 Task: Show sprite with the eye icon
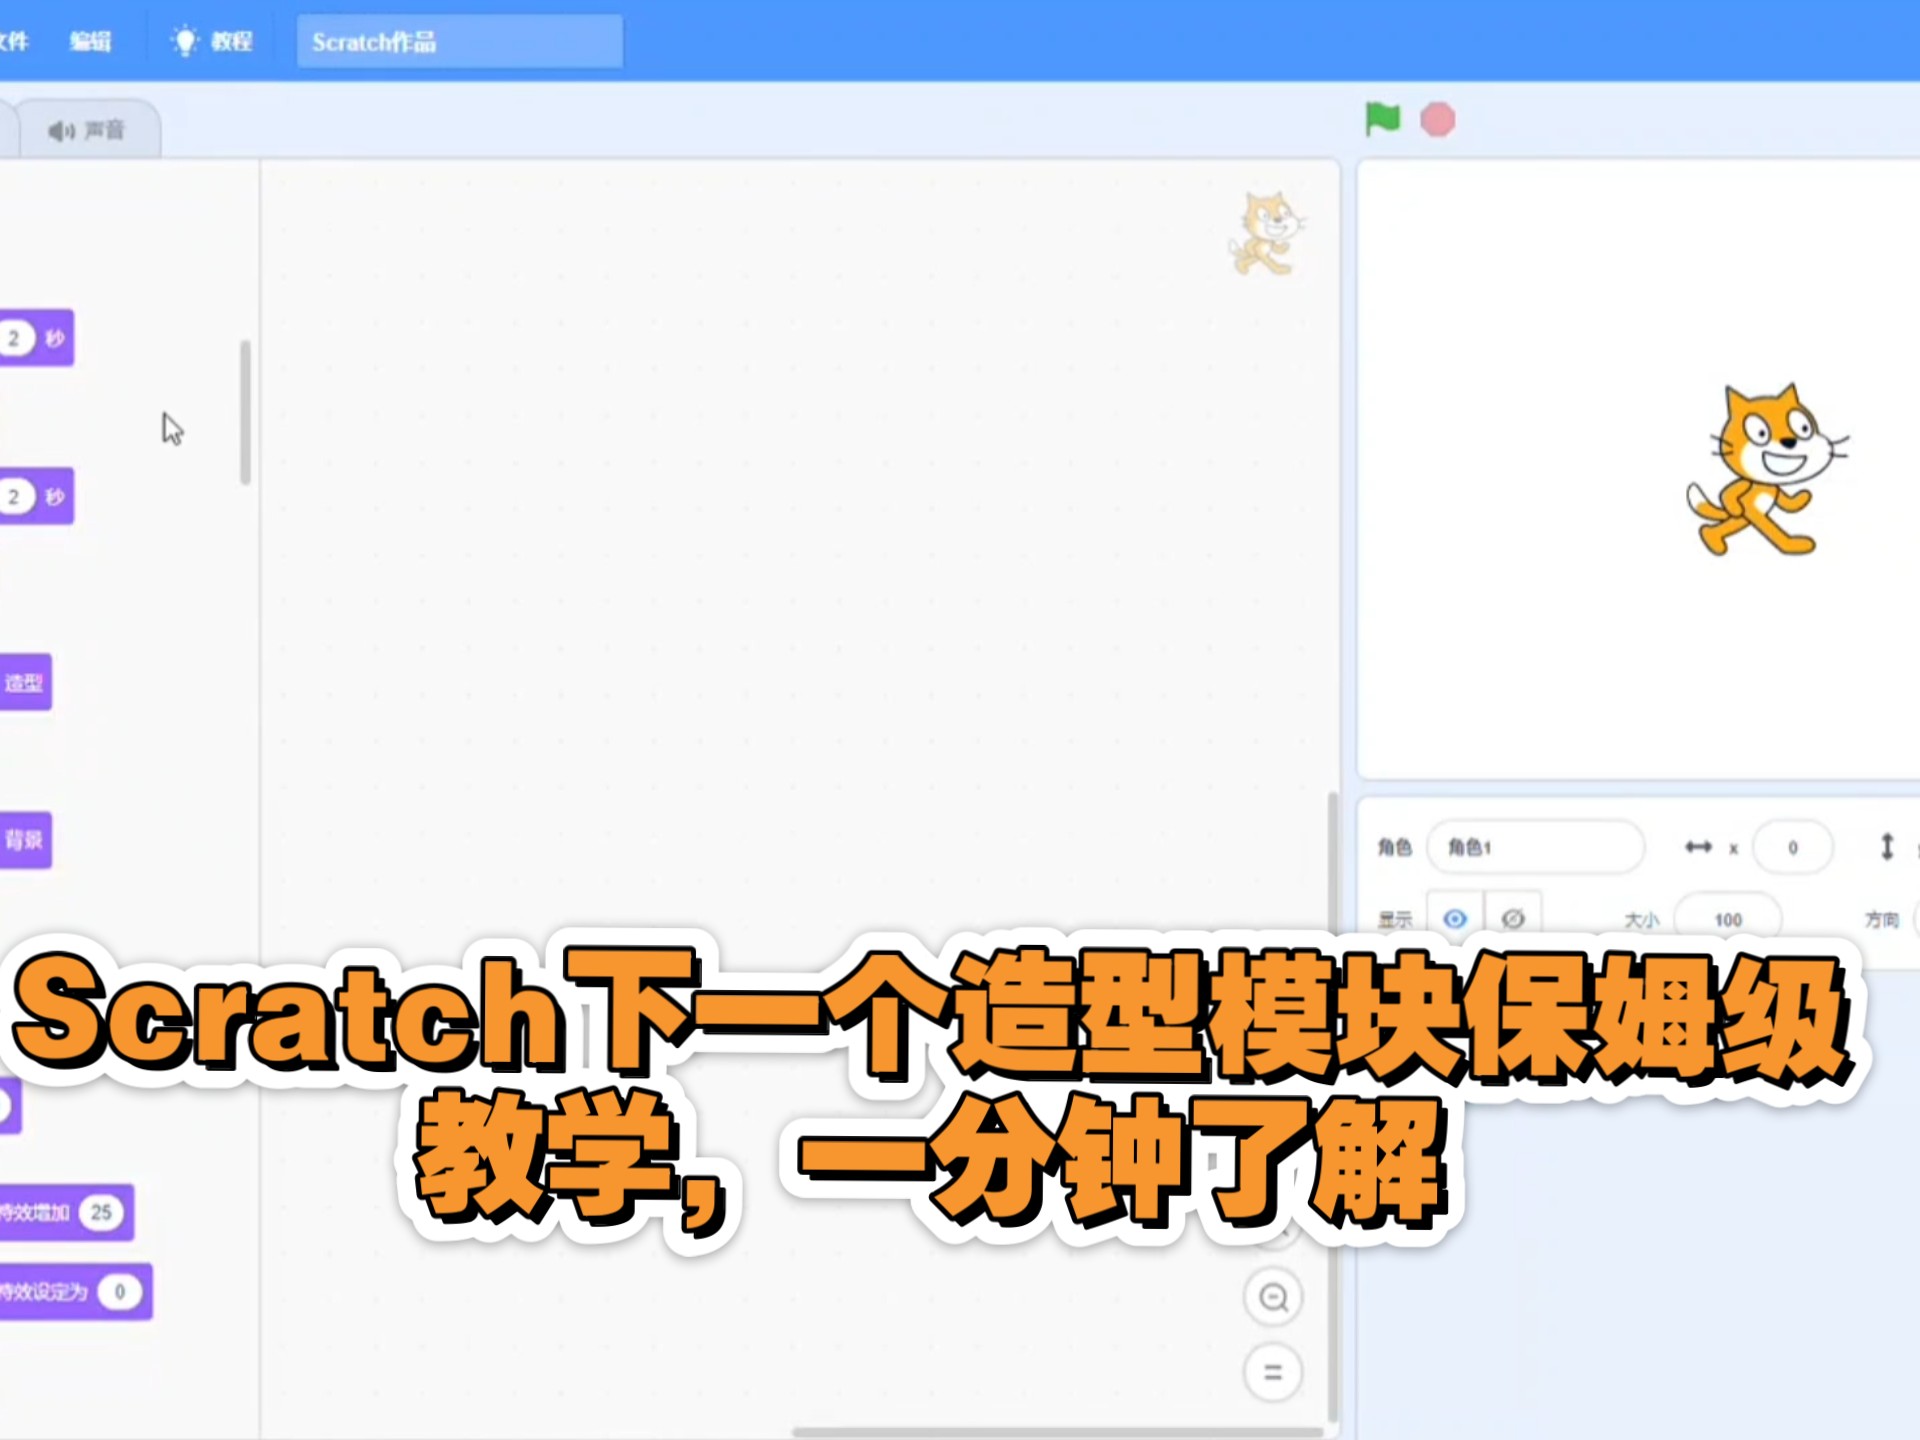(1455, 918)
